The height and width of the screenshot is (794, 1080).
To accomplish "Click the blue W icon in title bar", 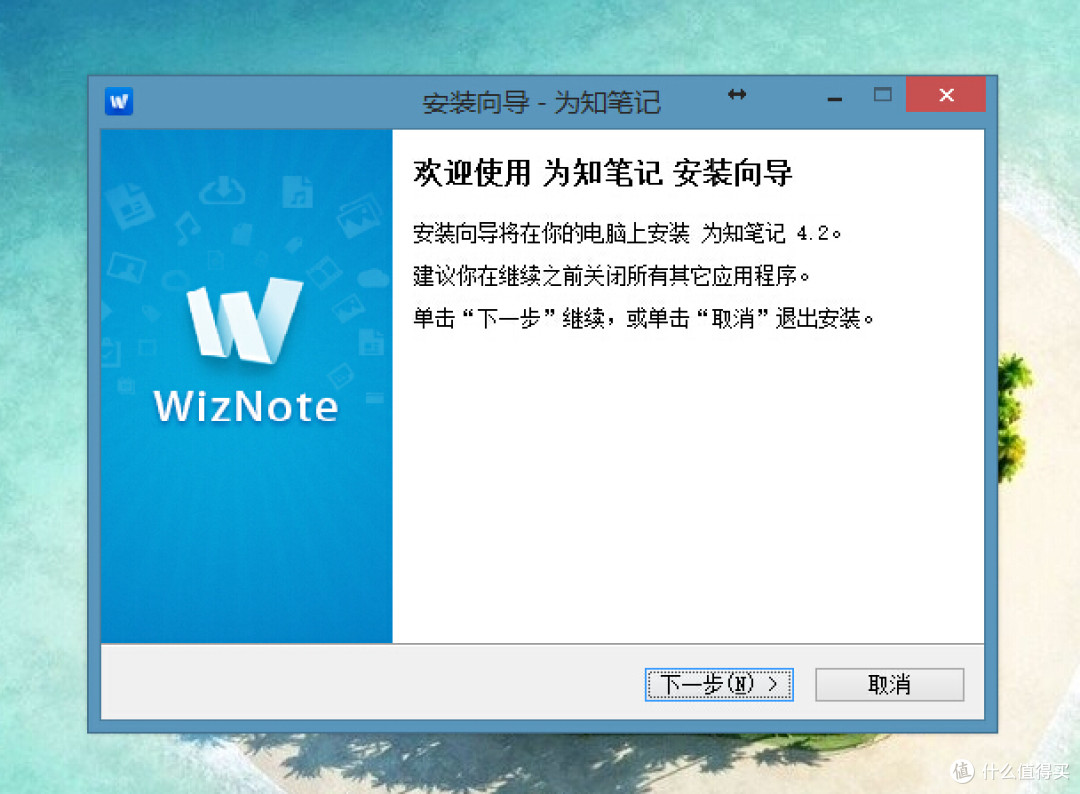I will click(x=119, y=102).
